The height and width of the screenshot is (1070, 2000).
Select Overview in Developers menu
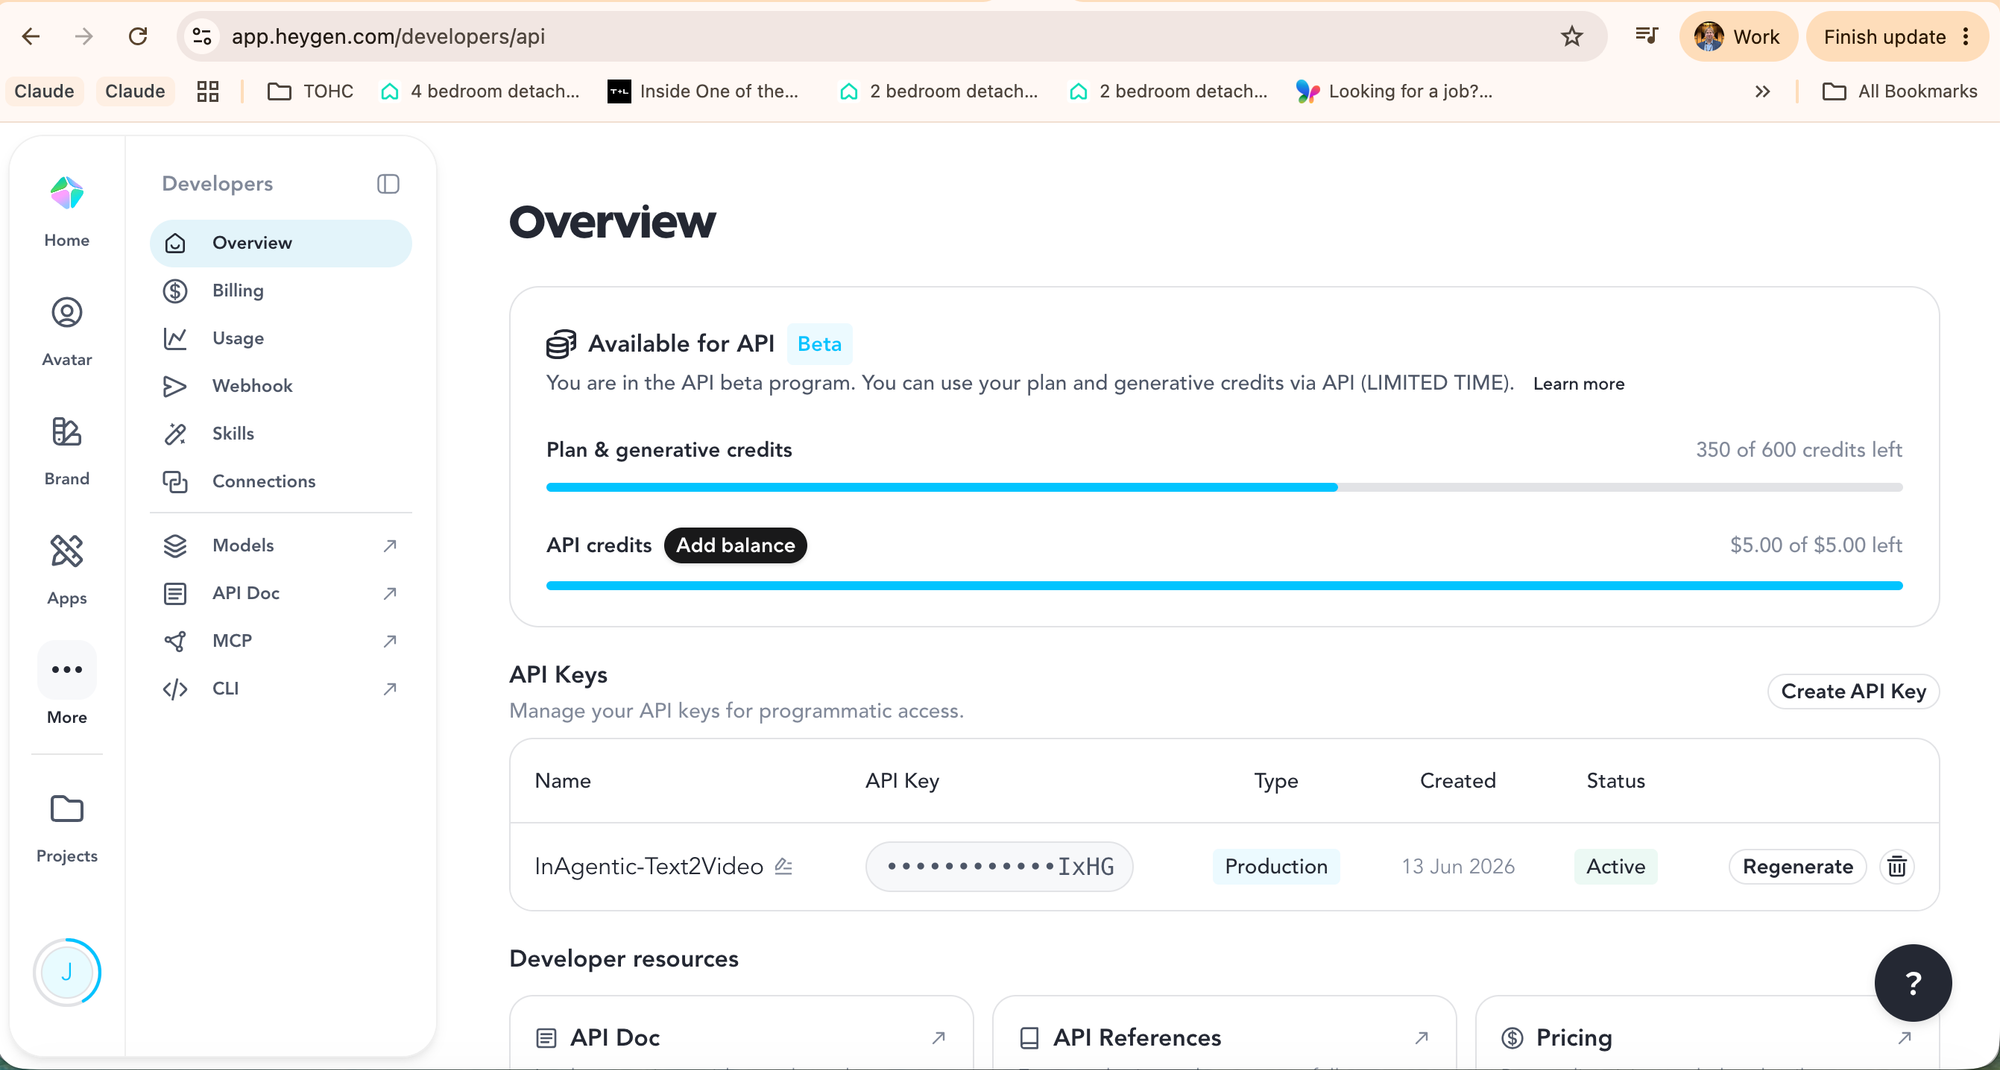pos(281,243)
